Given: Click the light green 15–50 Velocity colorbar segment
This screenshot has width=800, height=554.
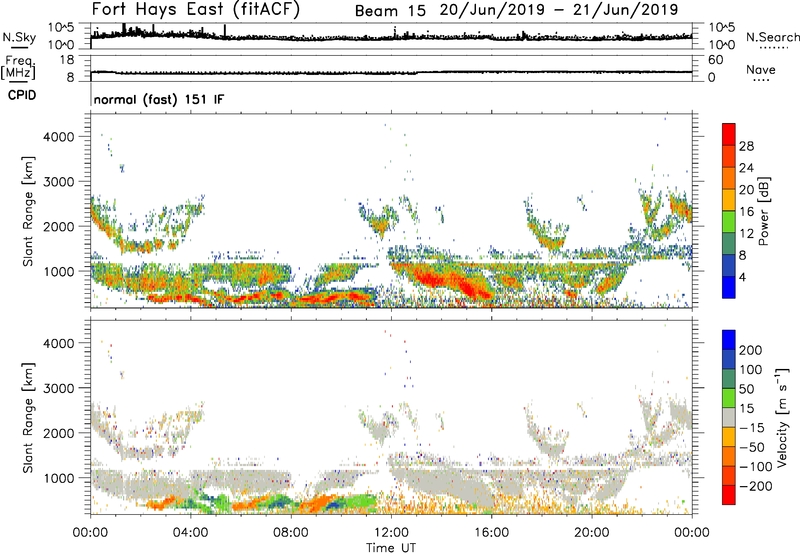Looking at the screenshot, I should coord(729,398).
